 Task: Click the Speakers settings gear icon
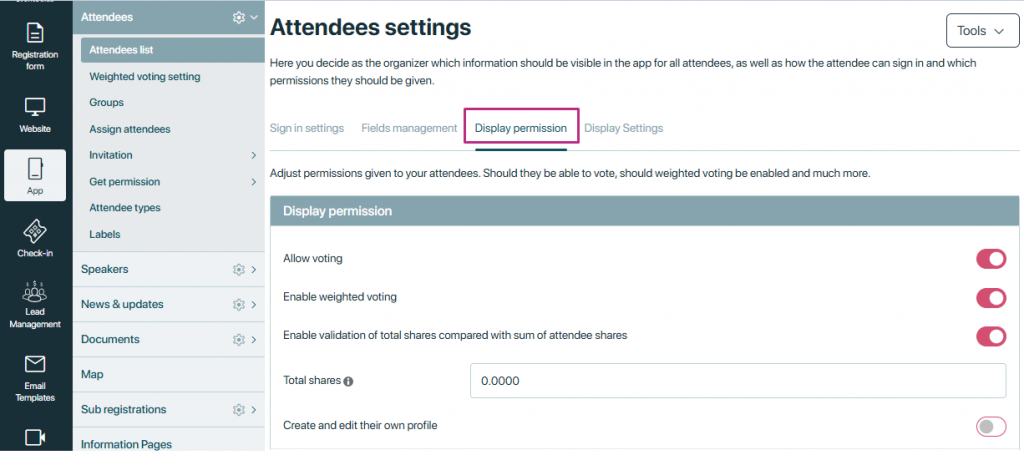238,269
